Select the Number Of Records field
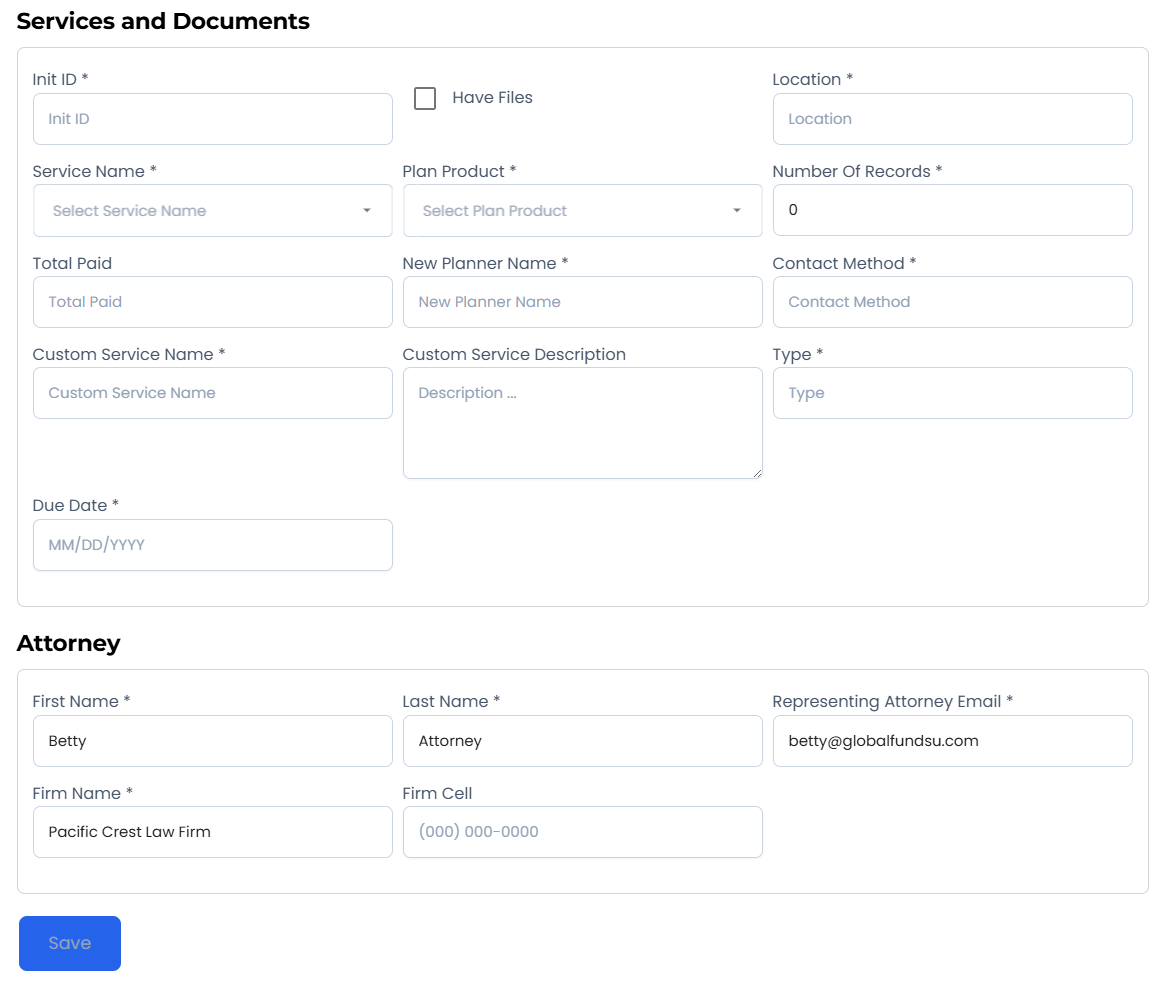The width and height of the screenshot is (1166, 989). coord(952,210)
